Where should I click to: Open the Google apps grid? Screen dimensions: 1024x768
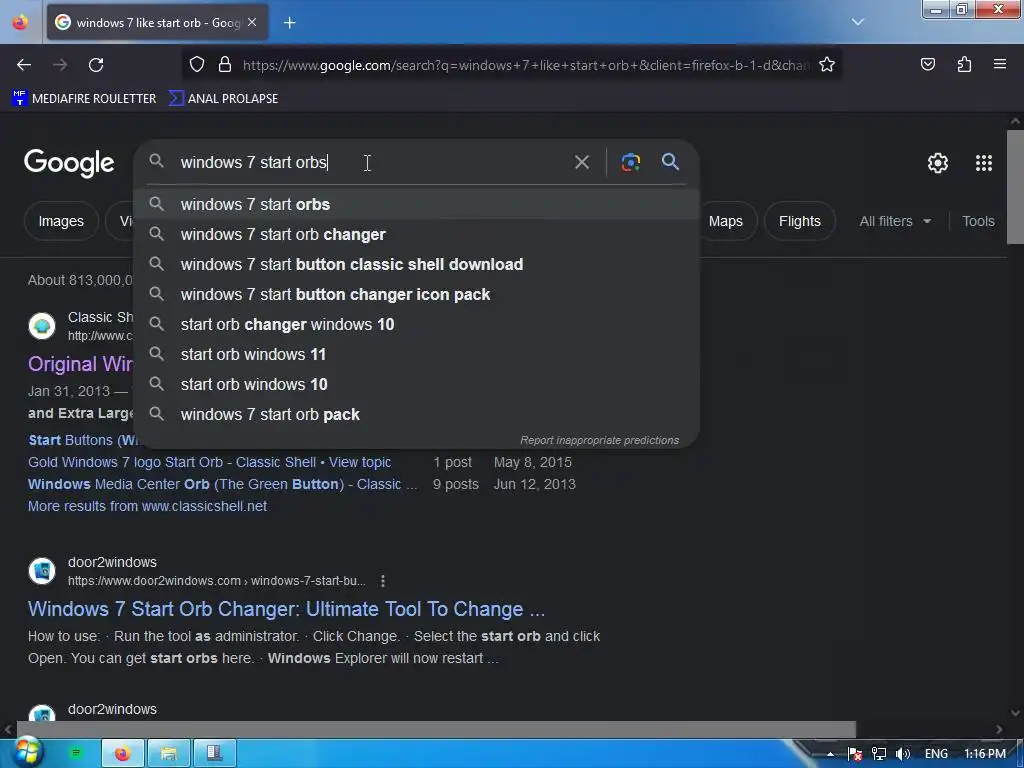tap(984, 163)
